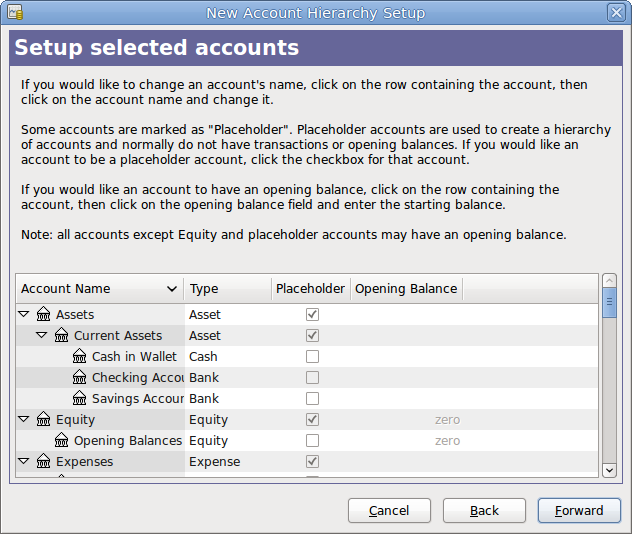This screenshot has width=632, height=534.
Task: Click the Cash in Wallet account icon
Action: pyautogui.click(x=80, y=357)
